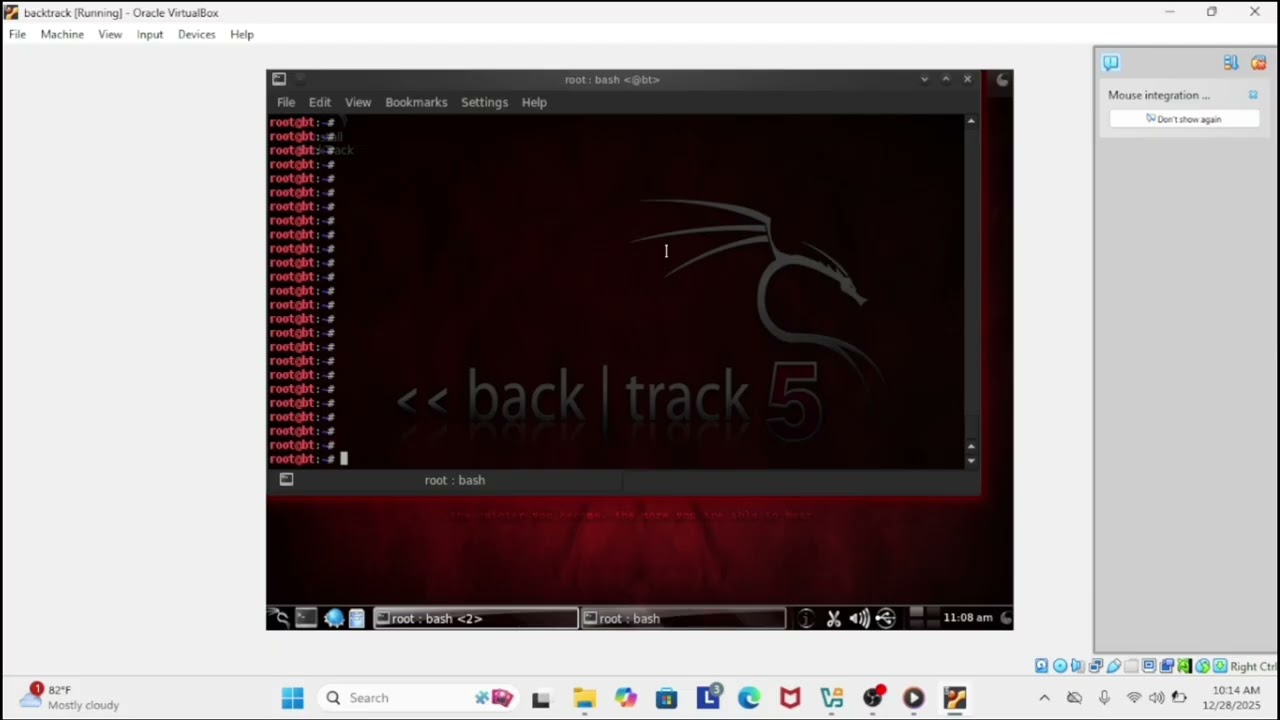Image resolution: width=1280 pixels, height=720 pixels.
Task: Open Klipper scissors clipboard icon
Action: click(833, 618)
